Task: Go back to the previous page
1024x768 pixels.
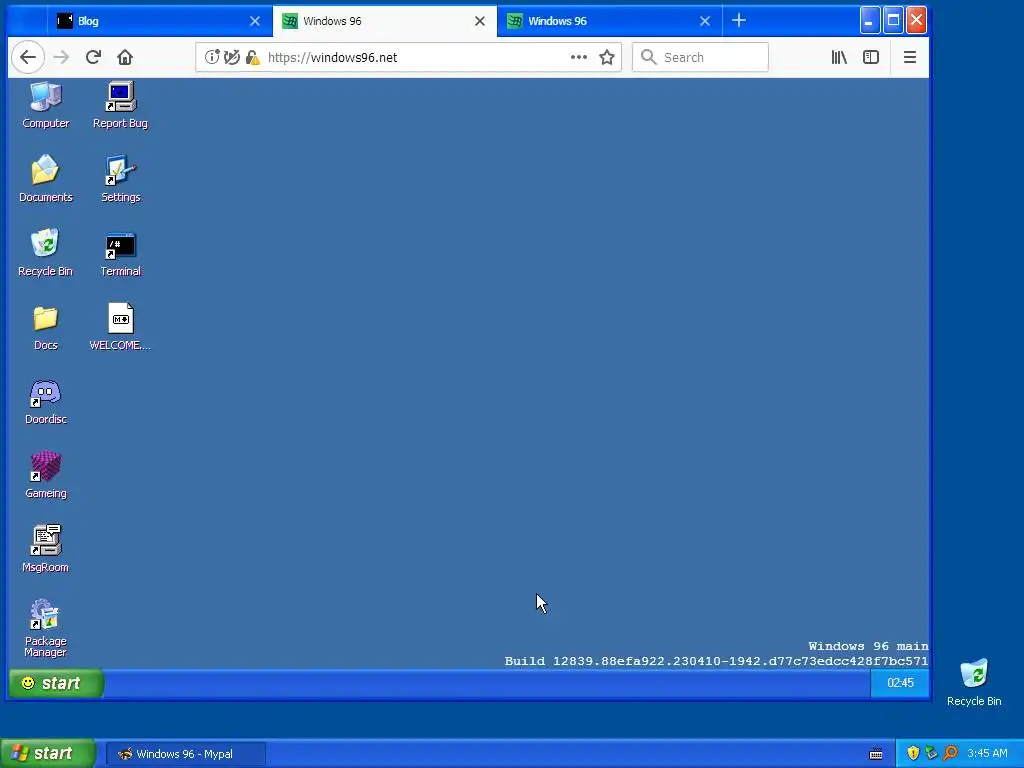Action: point(27,57)
